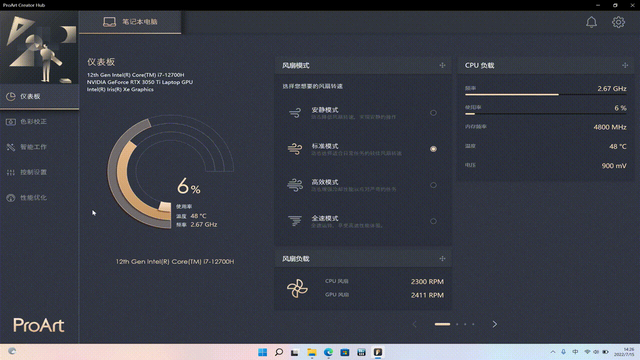Go to the previous dashboard page arrow
Screen dimensions: 640x360
(x=414, y=324)
